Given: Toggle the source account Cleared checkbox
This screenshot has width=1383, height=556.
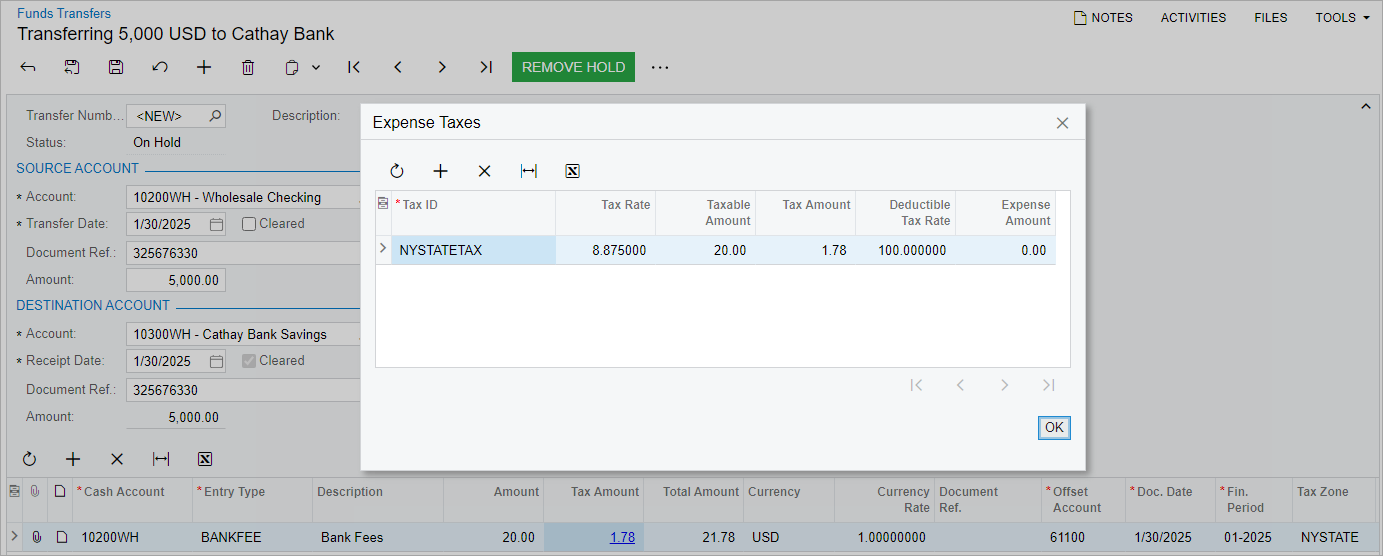Looking at the screenshot, I should [249, 224].
